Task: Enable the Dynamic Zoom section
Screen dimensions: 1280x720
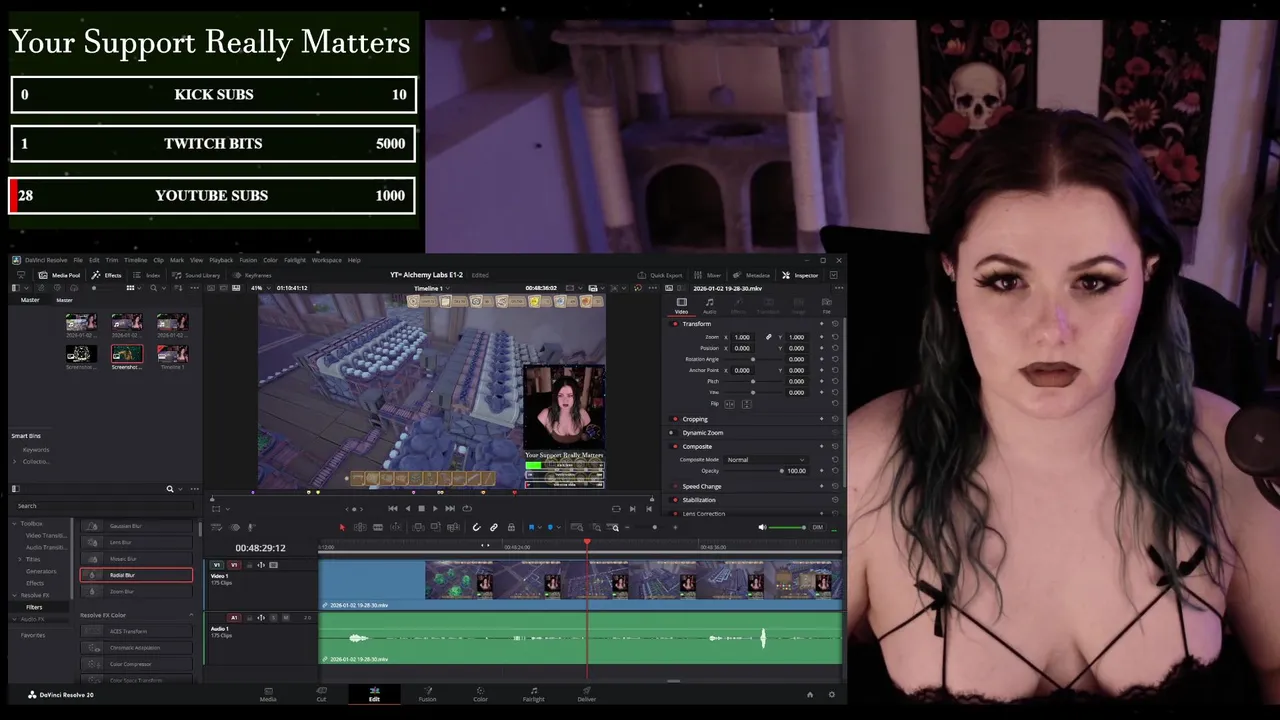Action: [x=672, y=433]
